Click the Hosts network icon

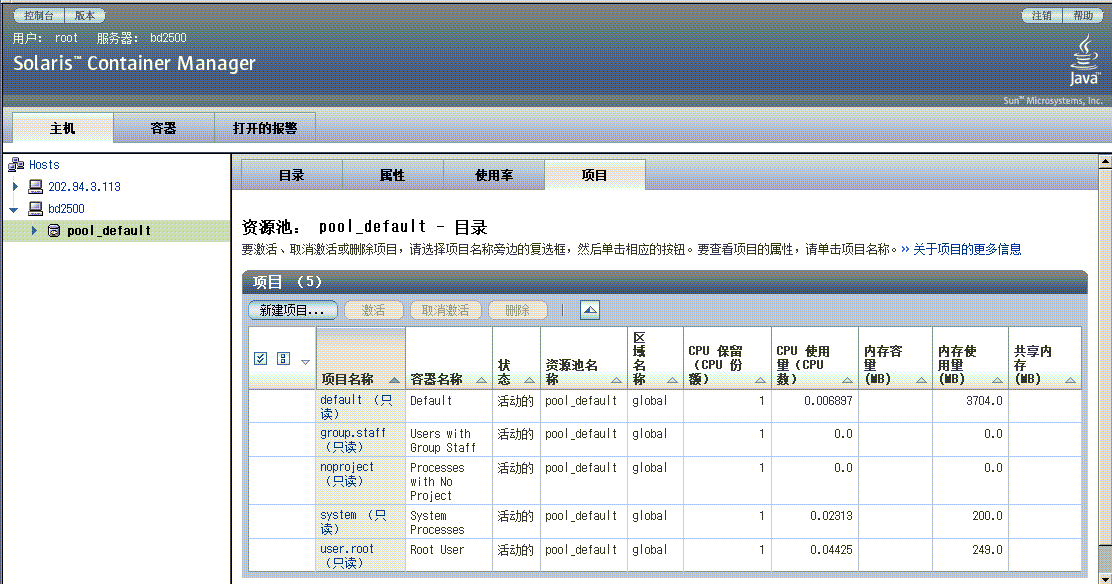pos(16,165)
